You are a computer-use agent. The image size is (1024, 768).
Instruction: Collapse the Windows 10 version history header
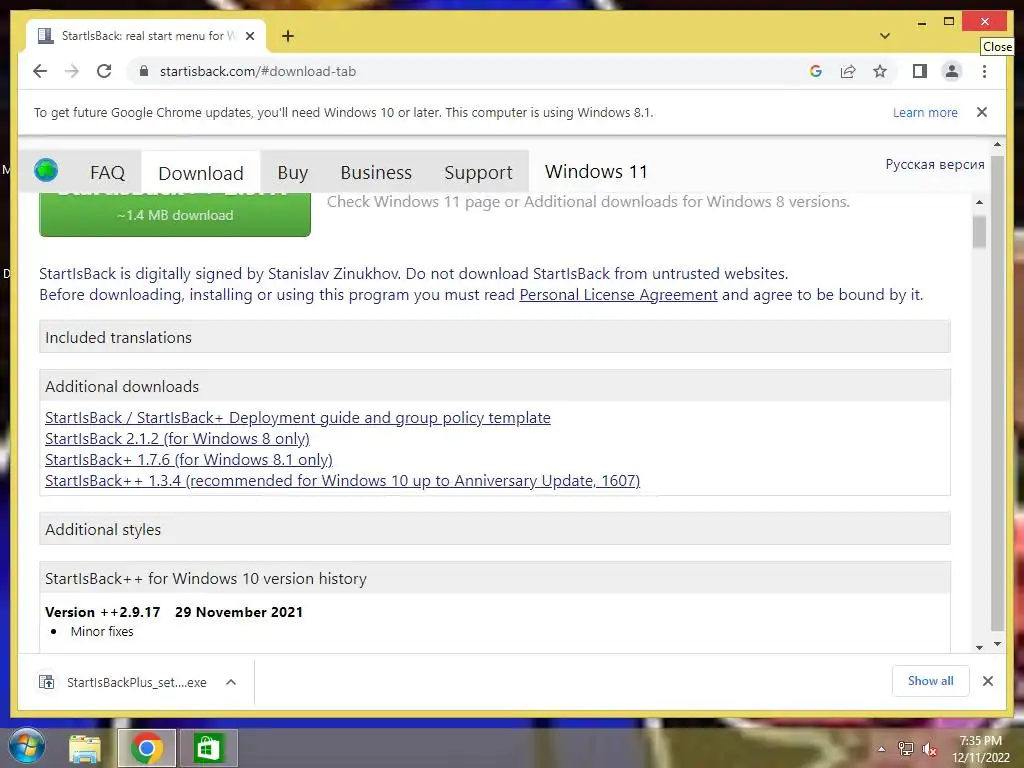pos(494,578)
